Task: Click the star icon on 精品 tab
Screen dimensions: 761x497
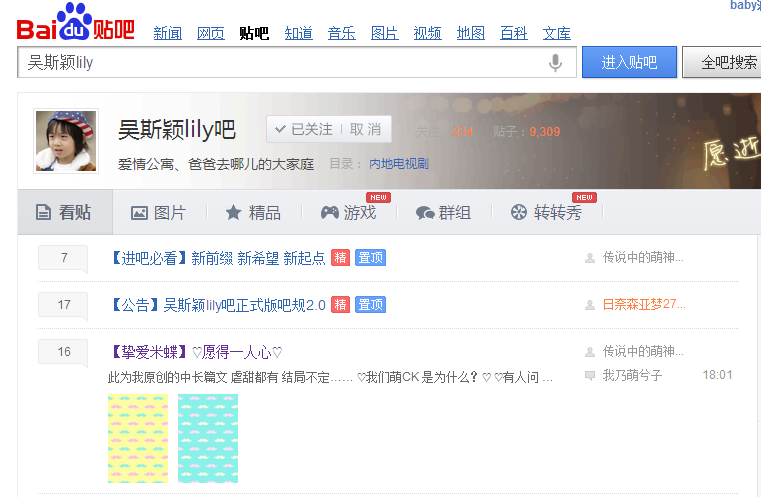Action: click(x=233, y=212)
